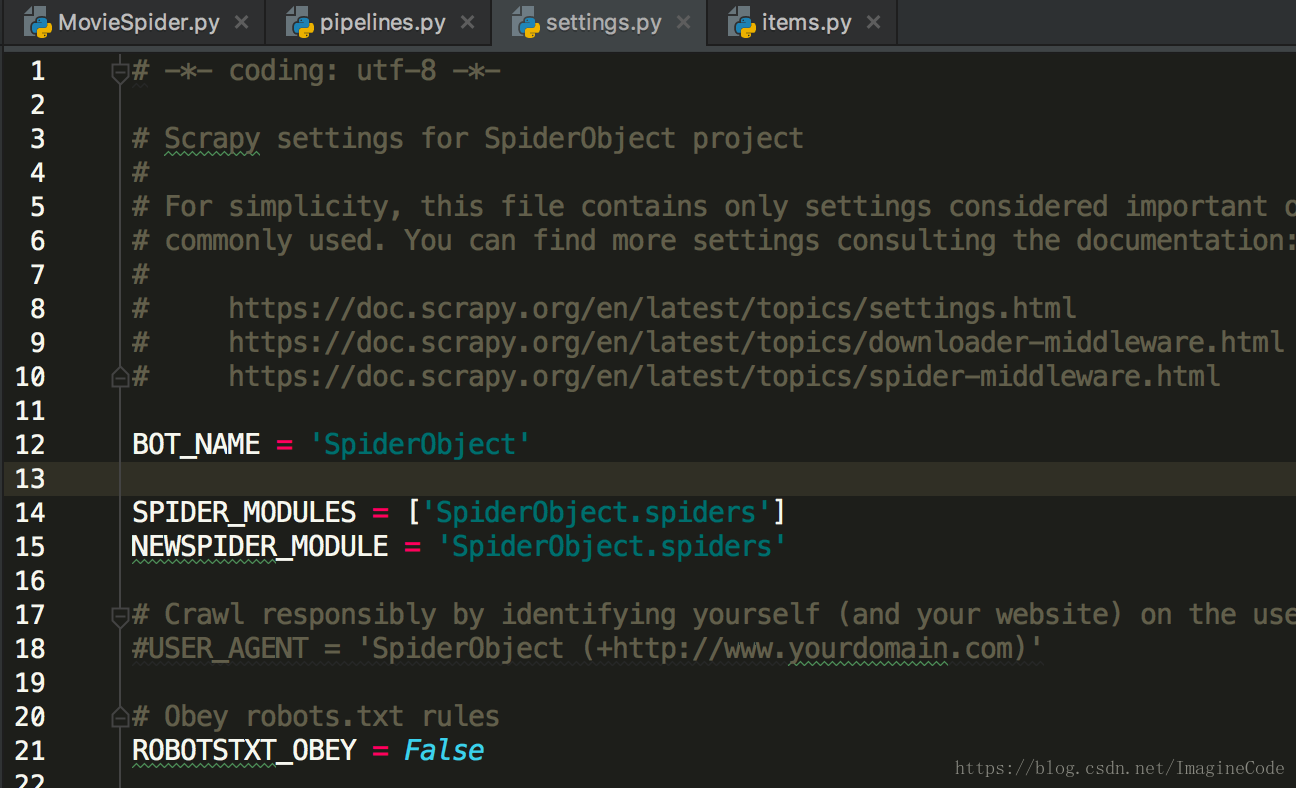Open the settings.html documentation URL
This screenshot has height=788, width=1296.
[652, 309]
